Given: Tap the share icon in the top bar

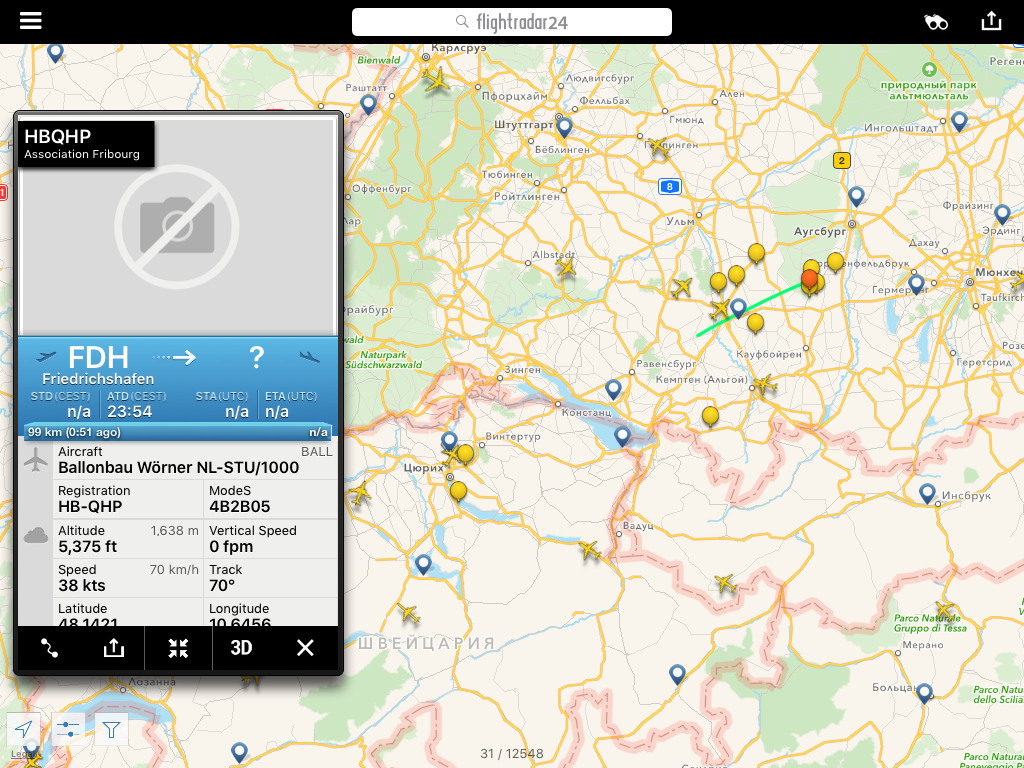Looking at the screenshot, I should (x=991, y=22).
